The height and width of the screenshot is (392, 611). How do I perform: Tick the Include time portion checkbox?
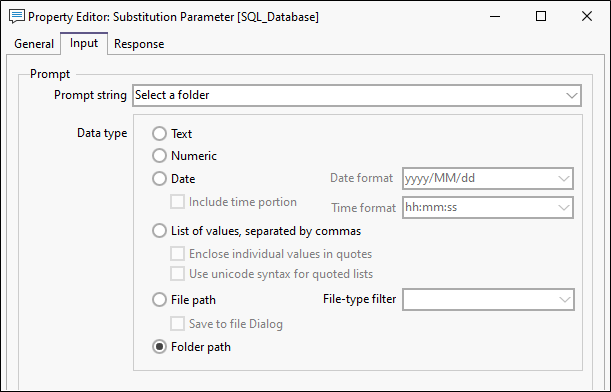[177, 202]
